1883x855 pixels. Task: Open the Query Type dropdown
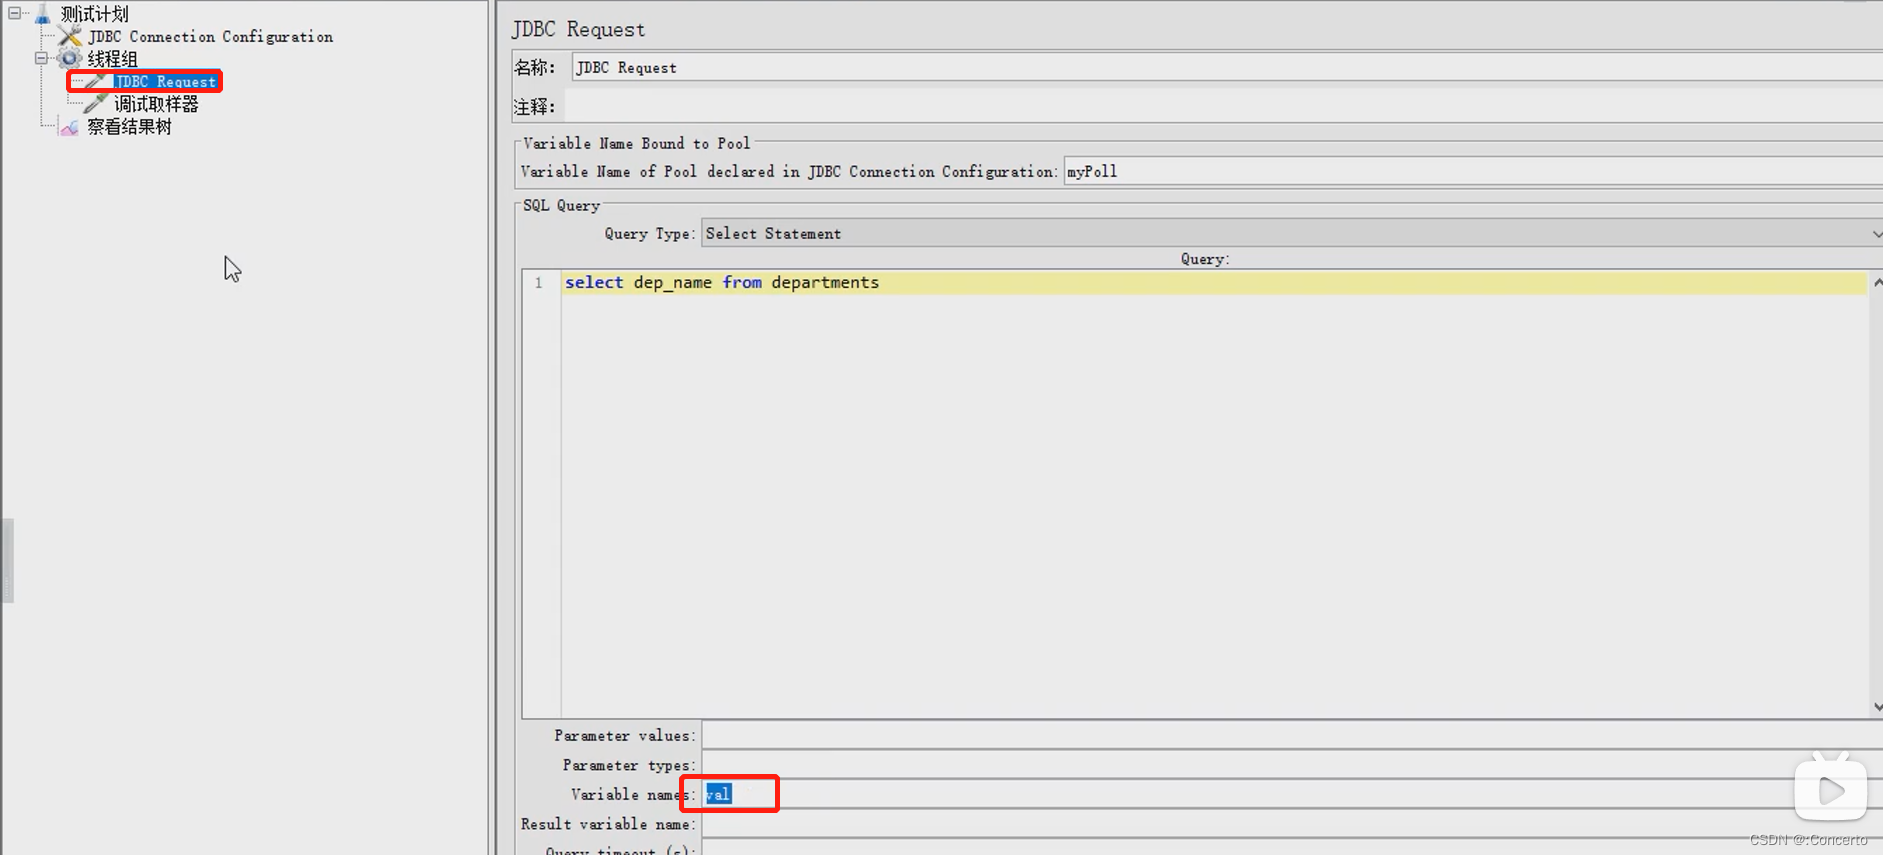click(1292, 233)
